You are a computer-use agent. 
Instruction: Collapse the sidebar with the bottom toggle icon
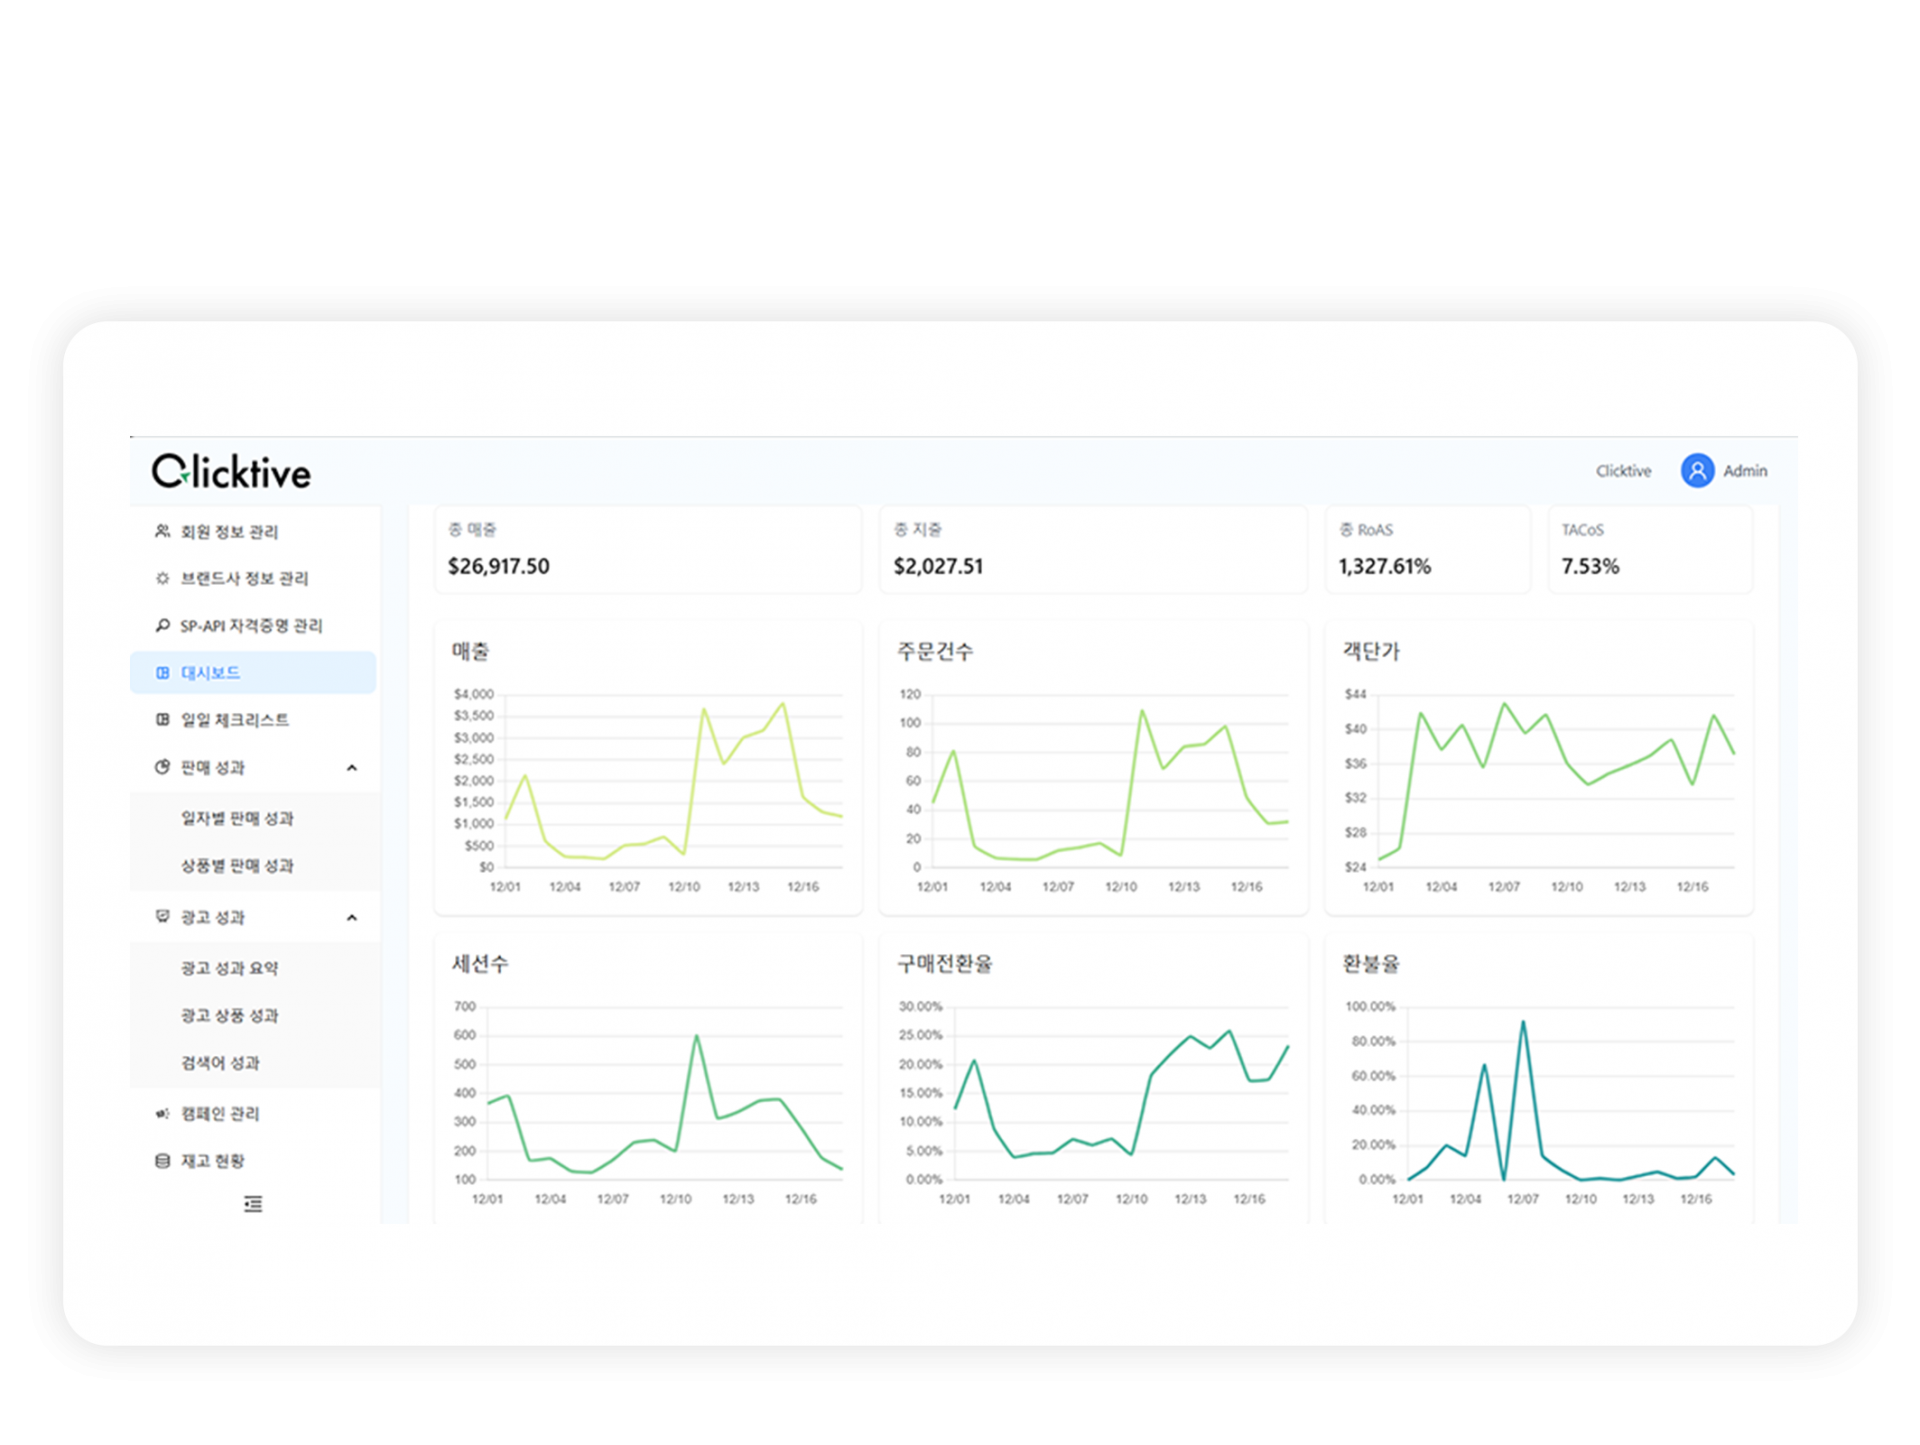pos(253,1204)
